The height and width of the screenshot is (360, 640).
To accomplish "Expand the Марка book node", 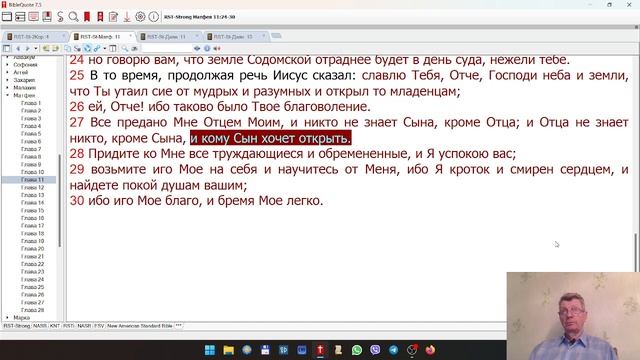I will 7,317.
